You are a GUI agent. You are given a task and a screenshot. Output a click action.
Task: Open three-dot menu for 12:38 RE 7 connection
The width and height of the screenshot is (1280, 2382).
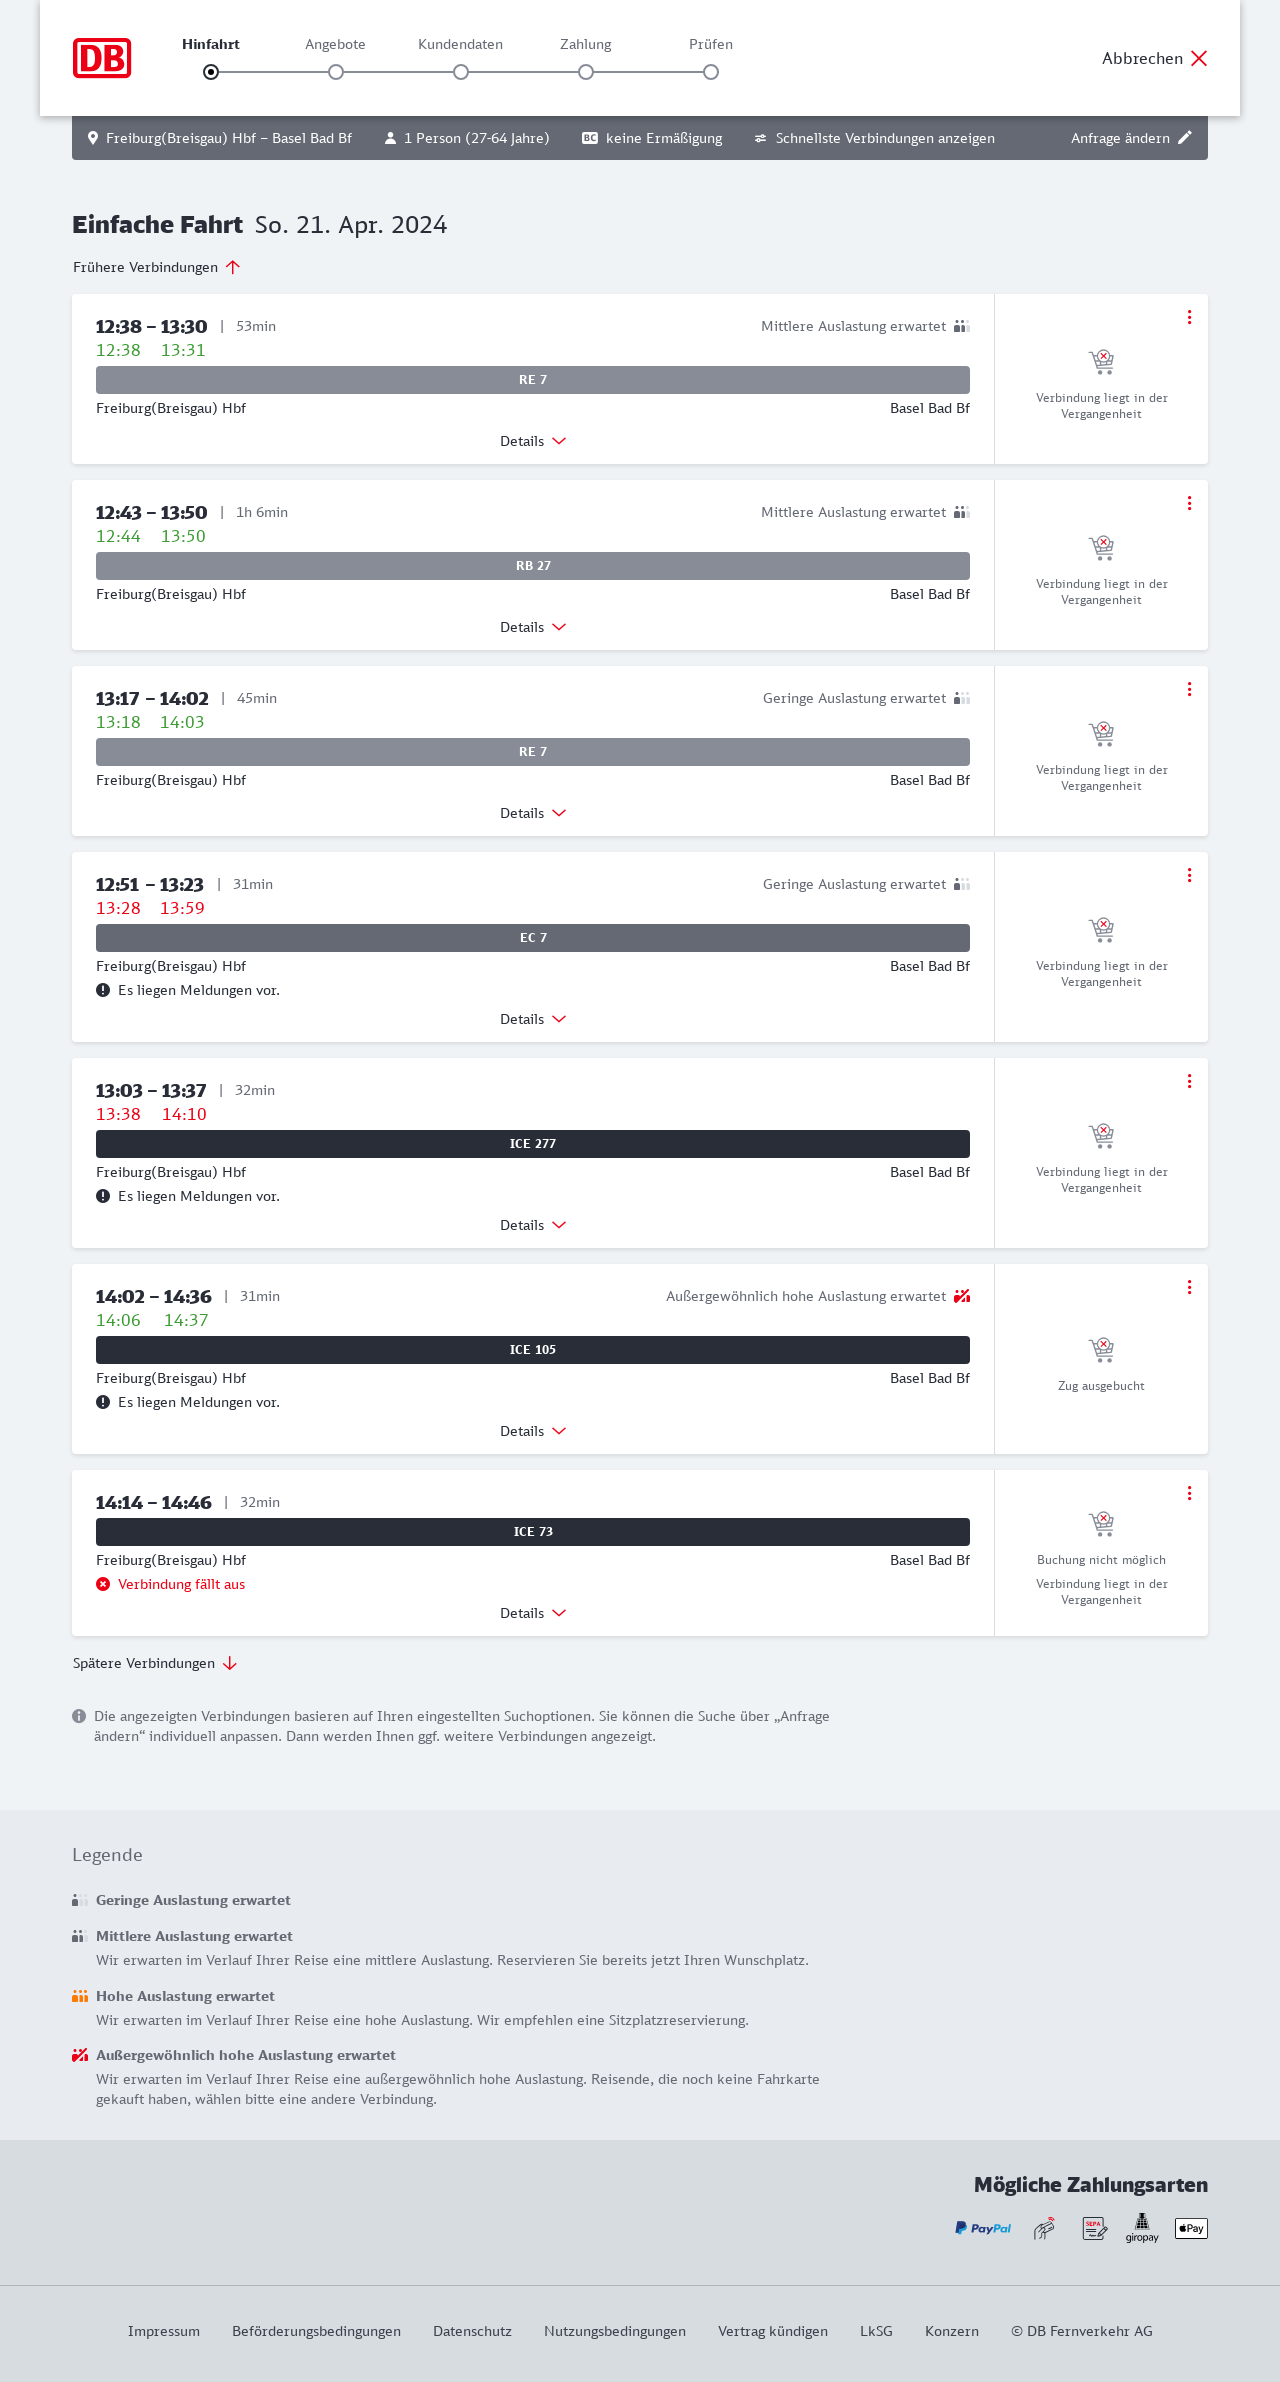coord(1189,317)
